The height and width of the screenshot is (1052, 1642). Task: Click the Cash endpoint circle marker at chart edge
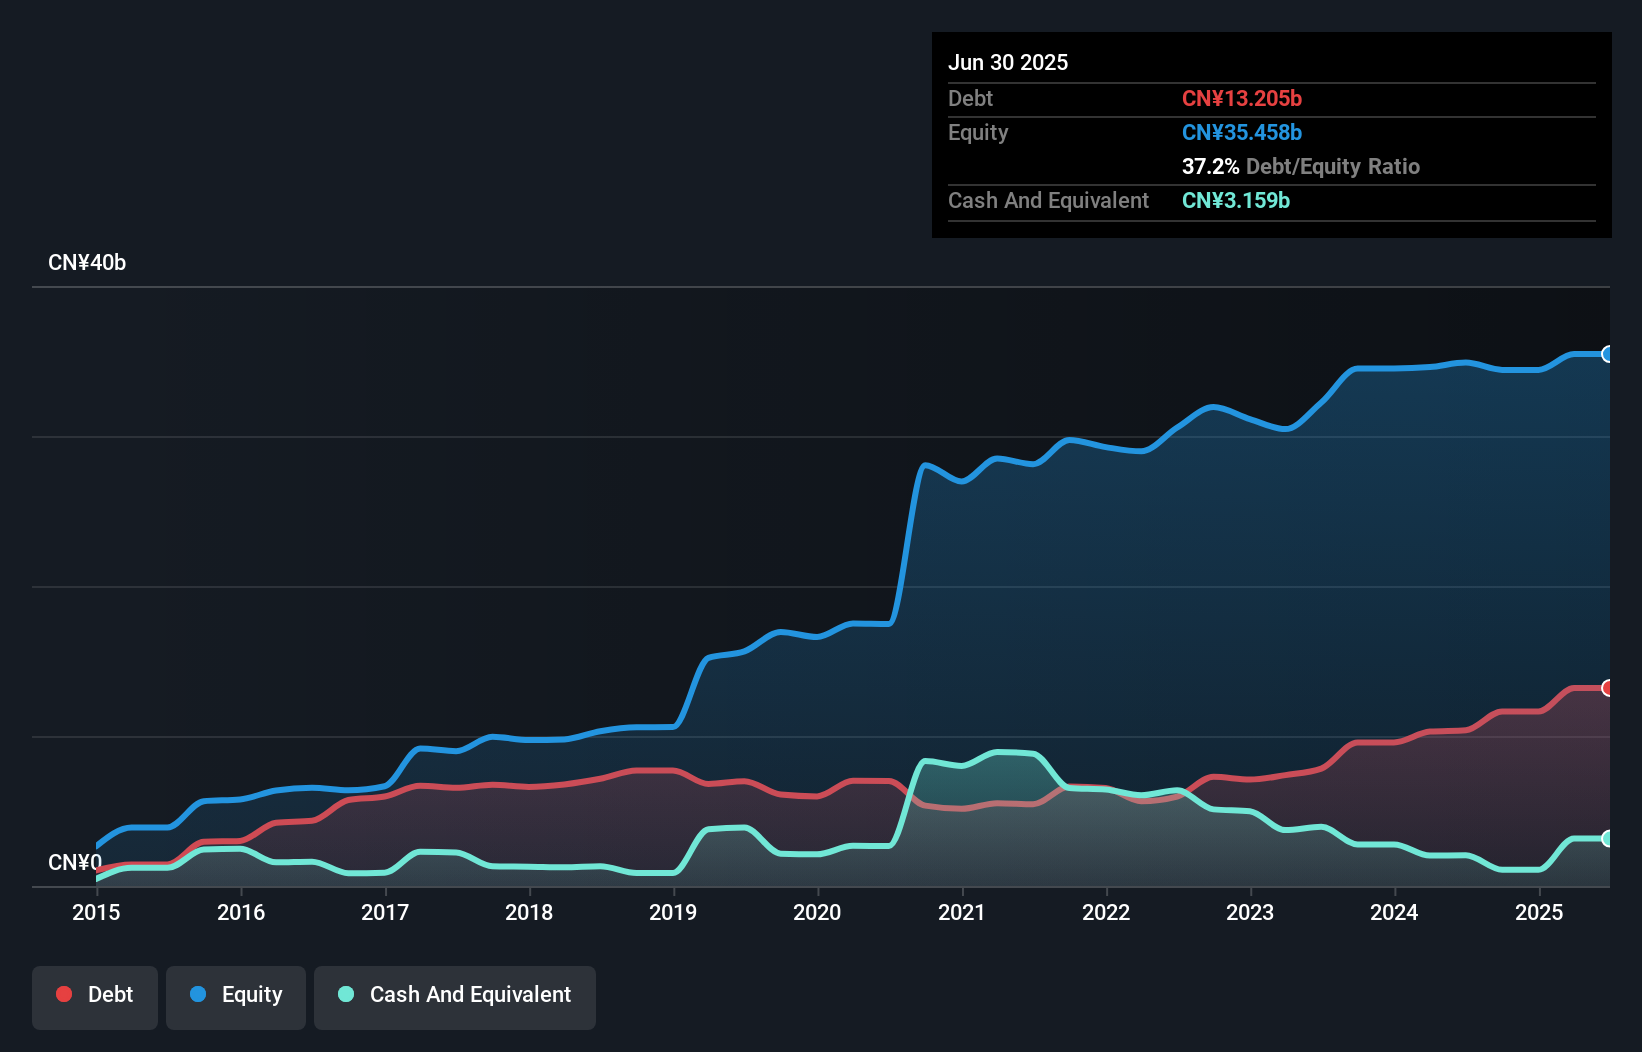(1608, 839)
